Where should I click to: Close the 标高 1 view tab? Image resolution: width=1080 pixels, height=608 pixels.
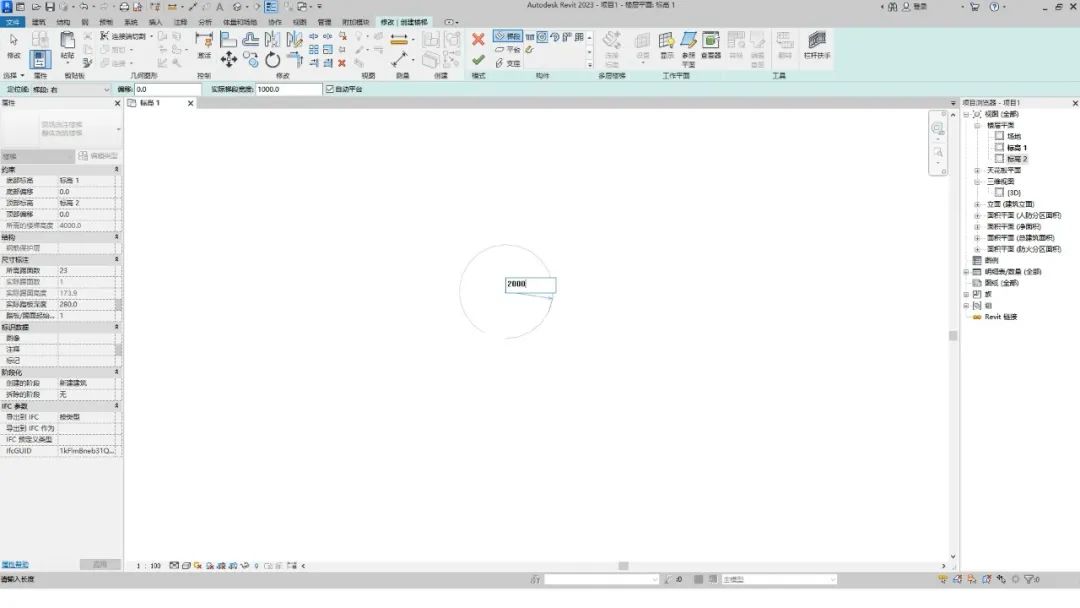tap(191, 103)
